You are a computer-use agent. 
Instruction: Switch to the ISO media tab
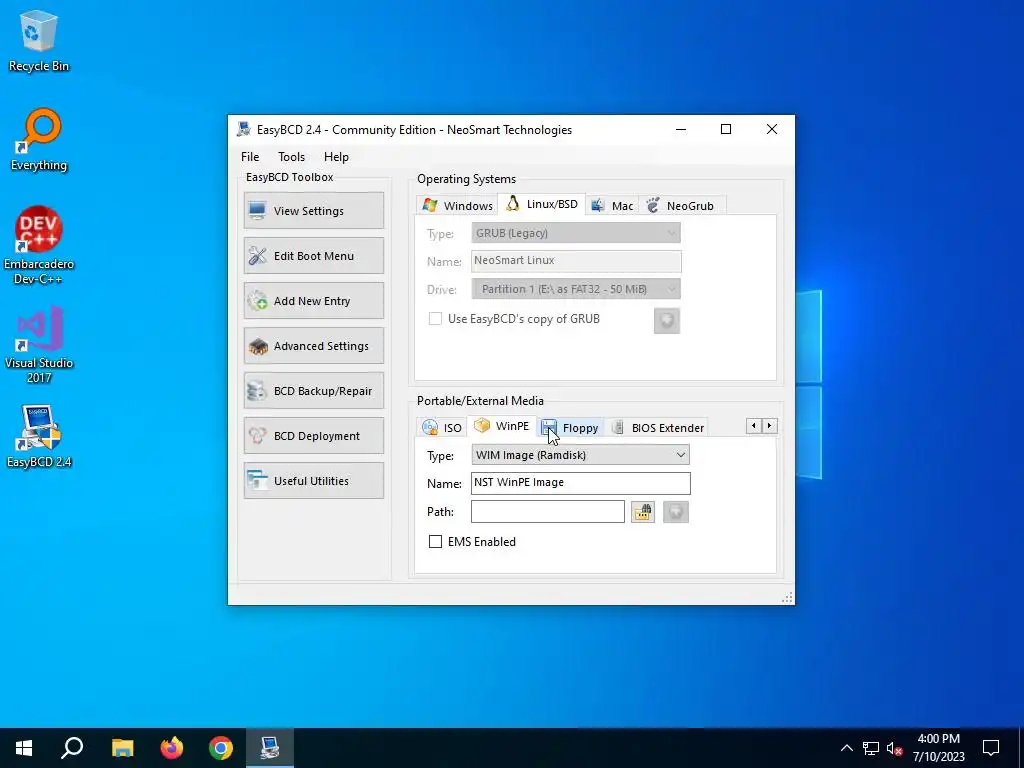tap(442, 427)
